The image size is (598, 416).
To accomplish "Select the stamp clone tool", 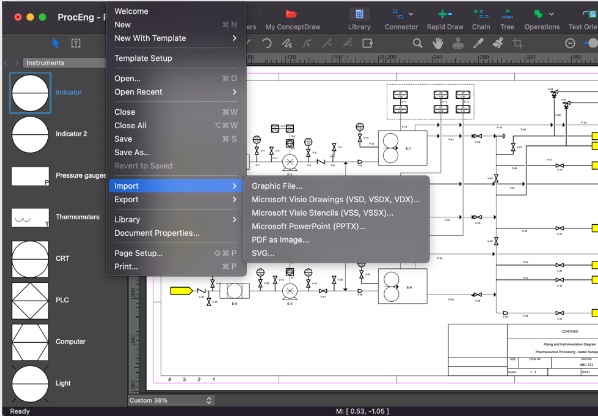I will pyautogui.click(x=458, y=43).
